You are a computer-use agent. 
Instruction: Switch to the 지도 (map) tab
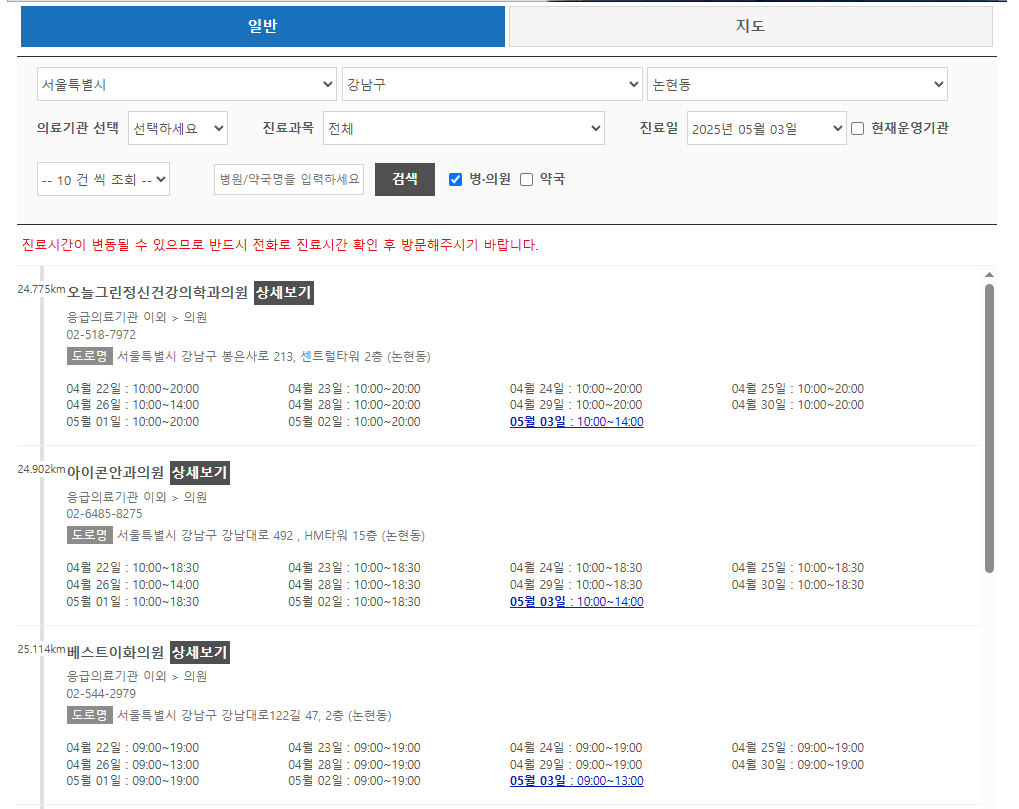pos(749,26)
